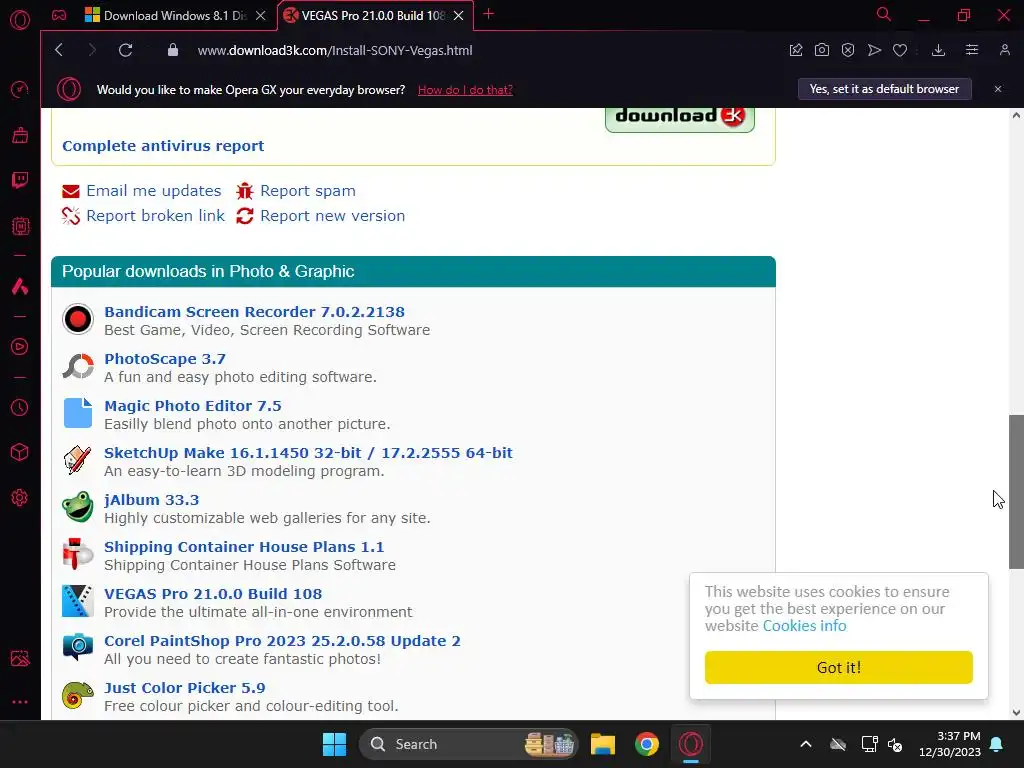Open the Opera menu logo button

coord(20,20)
